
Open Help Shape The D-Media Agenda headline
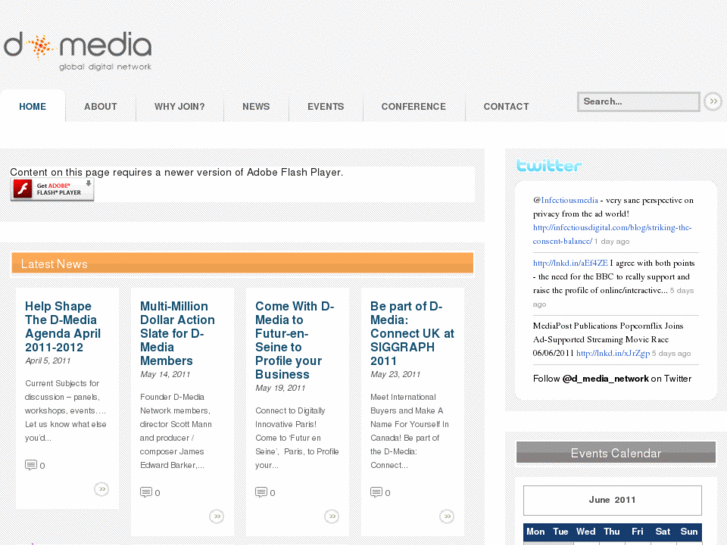(x=63, y=327)
